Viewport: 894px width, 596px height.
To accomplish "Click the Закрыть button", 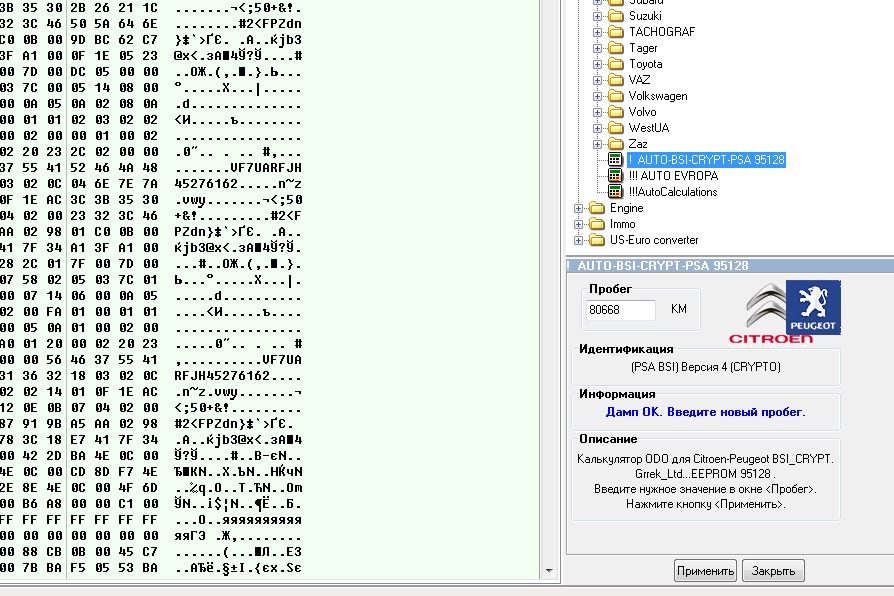I will click(773, 571).
